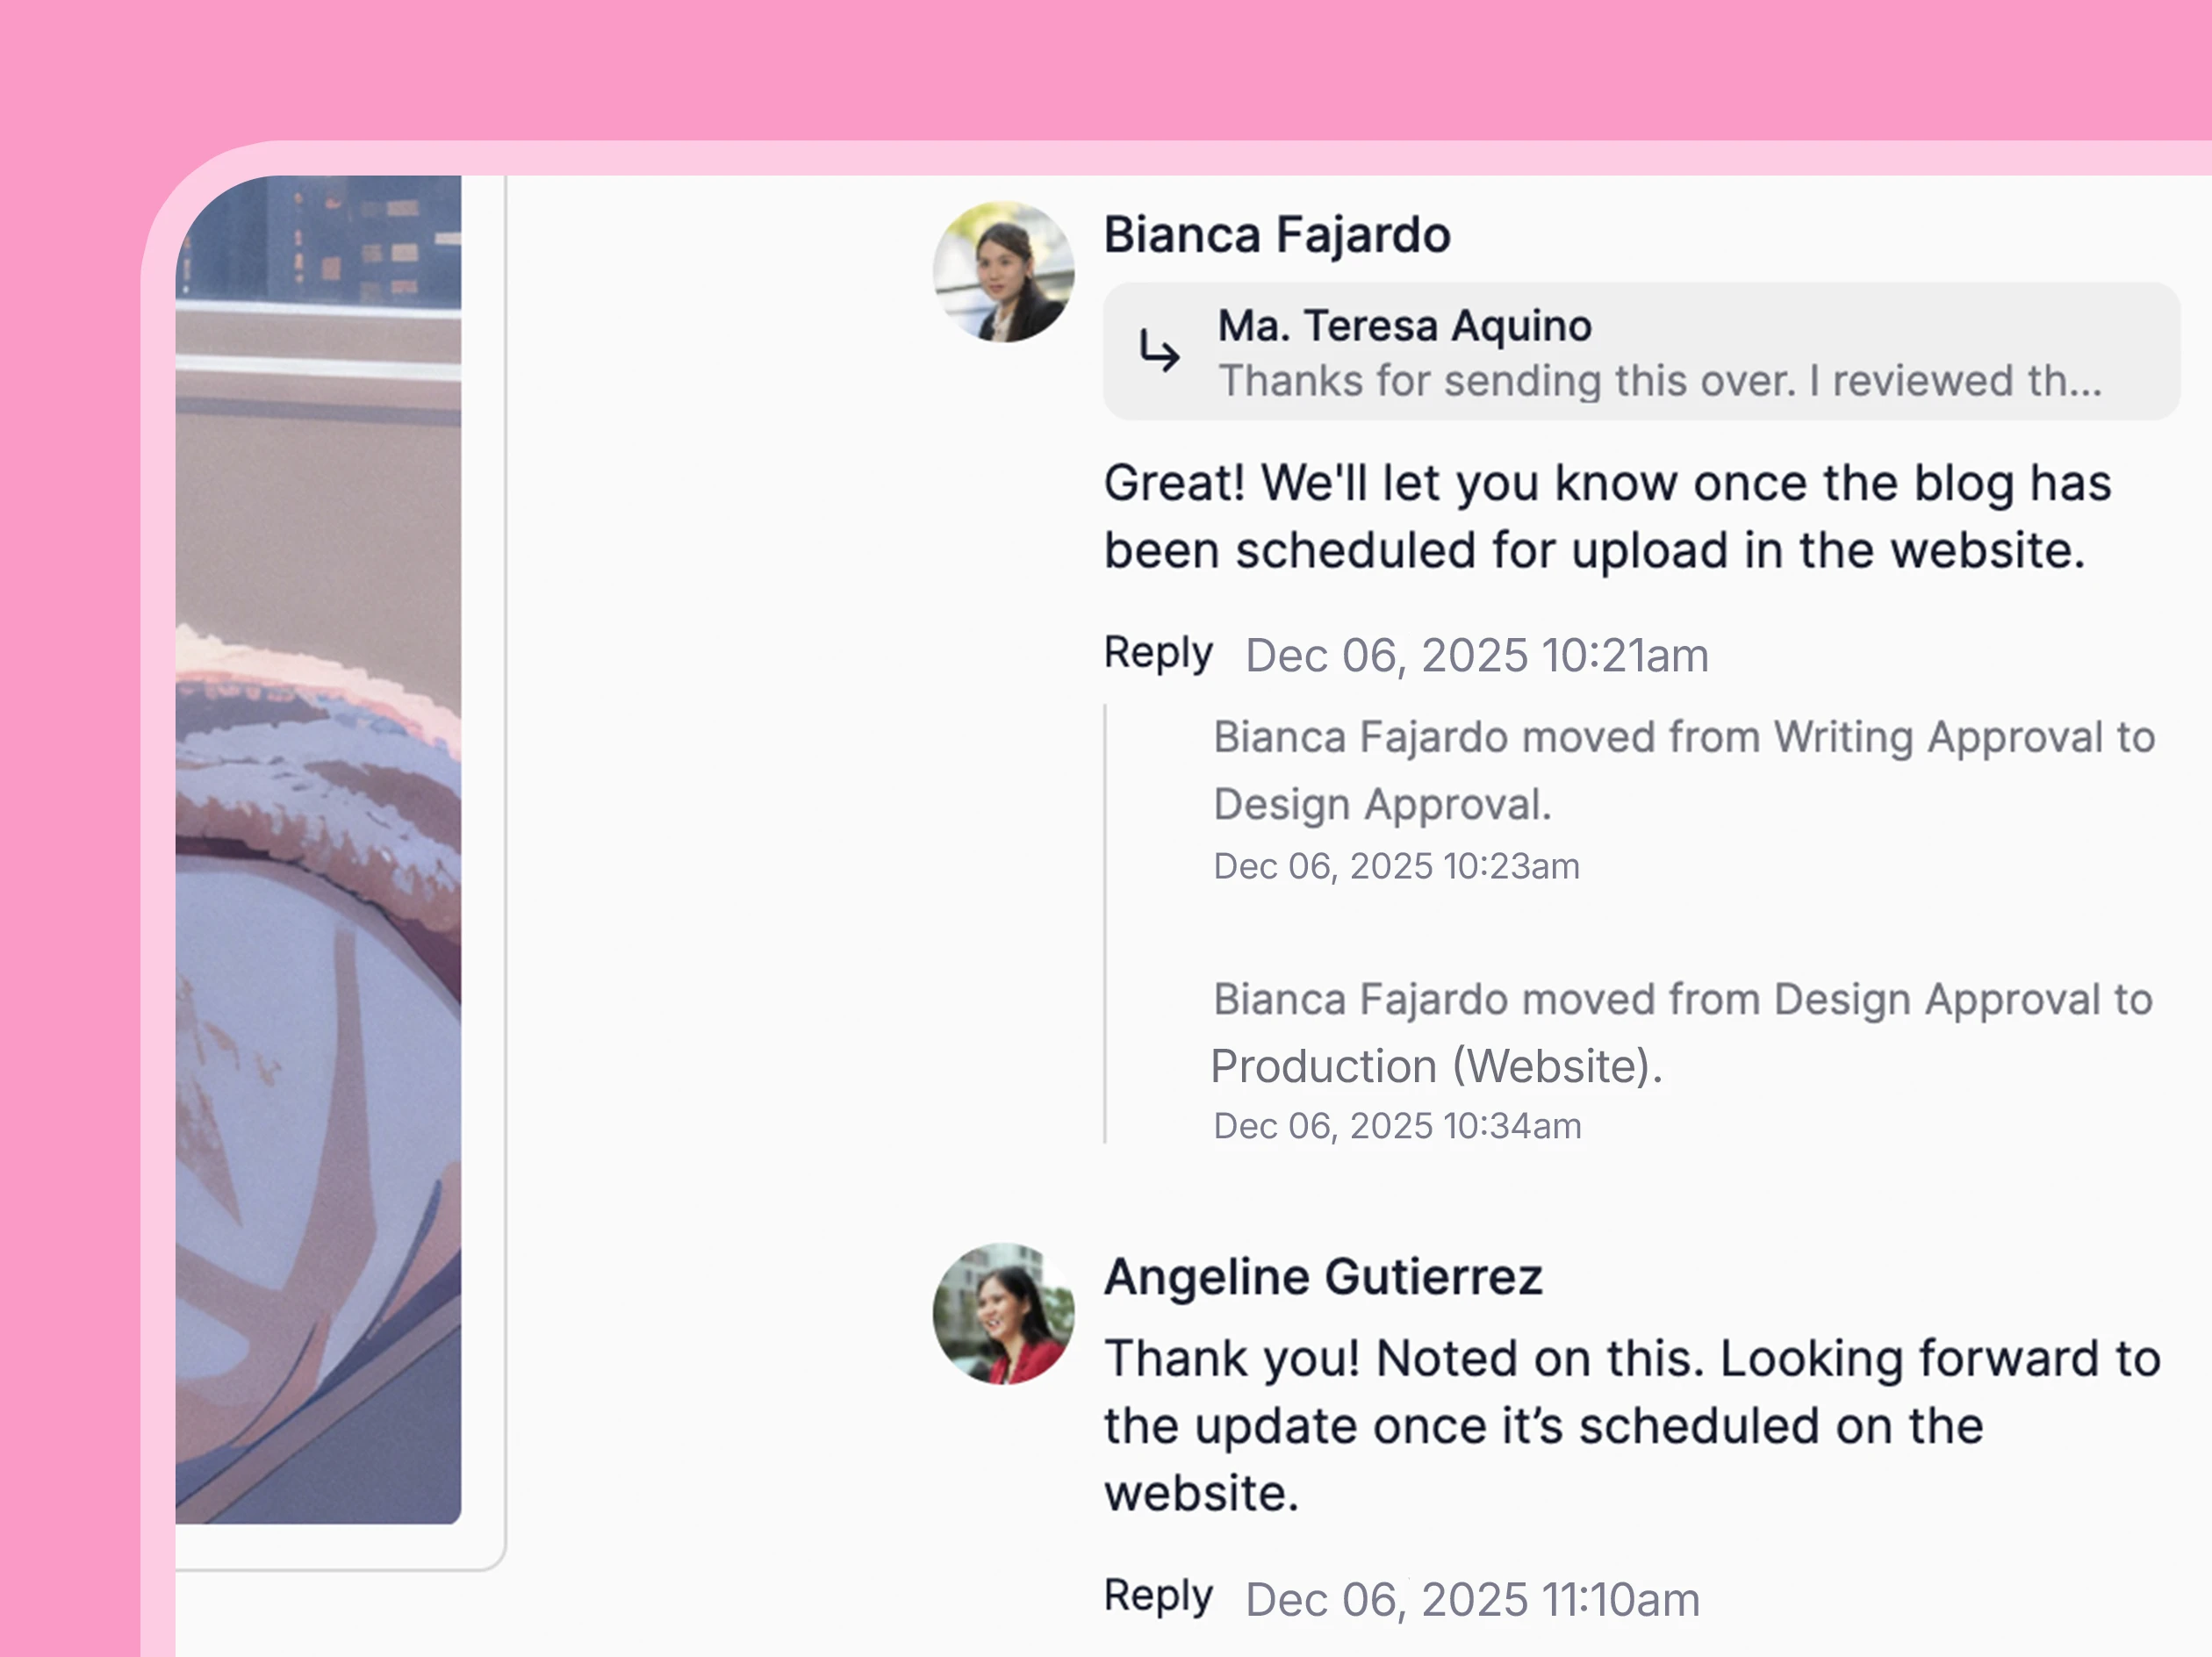Viewport: 2212px width, 1657px height.
Task: Click the reply arrow icon in quoted message
Action: point(1159,351)
